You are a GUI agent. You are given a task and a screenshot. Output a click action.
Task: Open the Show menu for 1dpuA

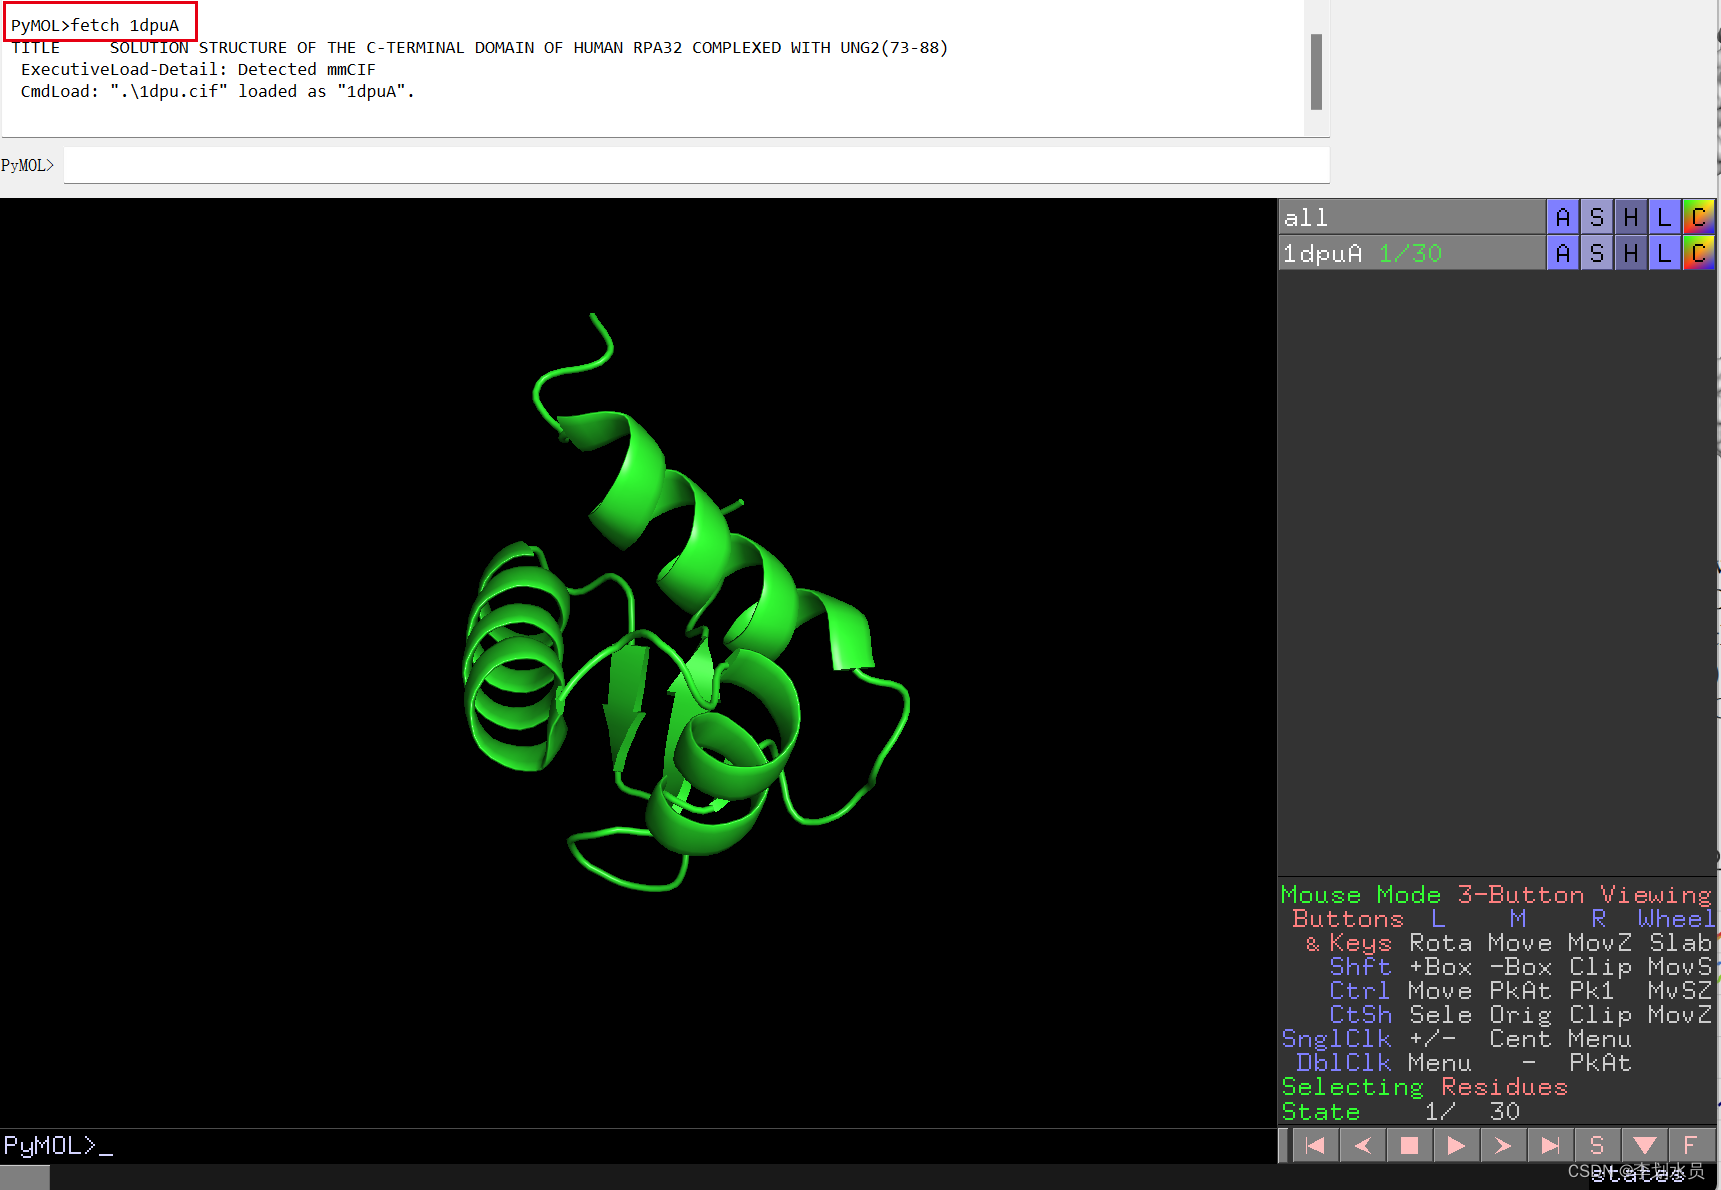(1597, 253)
